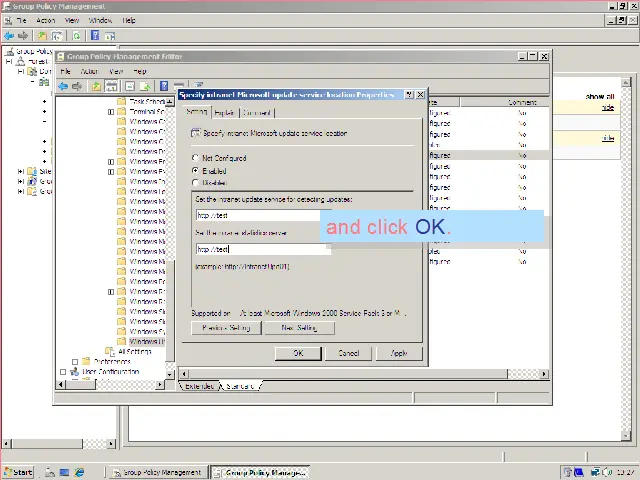Expand the Terminal Services folder node

tap(111, 111)
